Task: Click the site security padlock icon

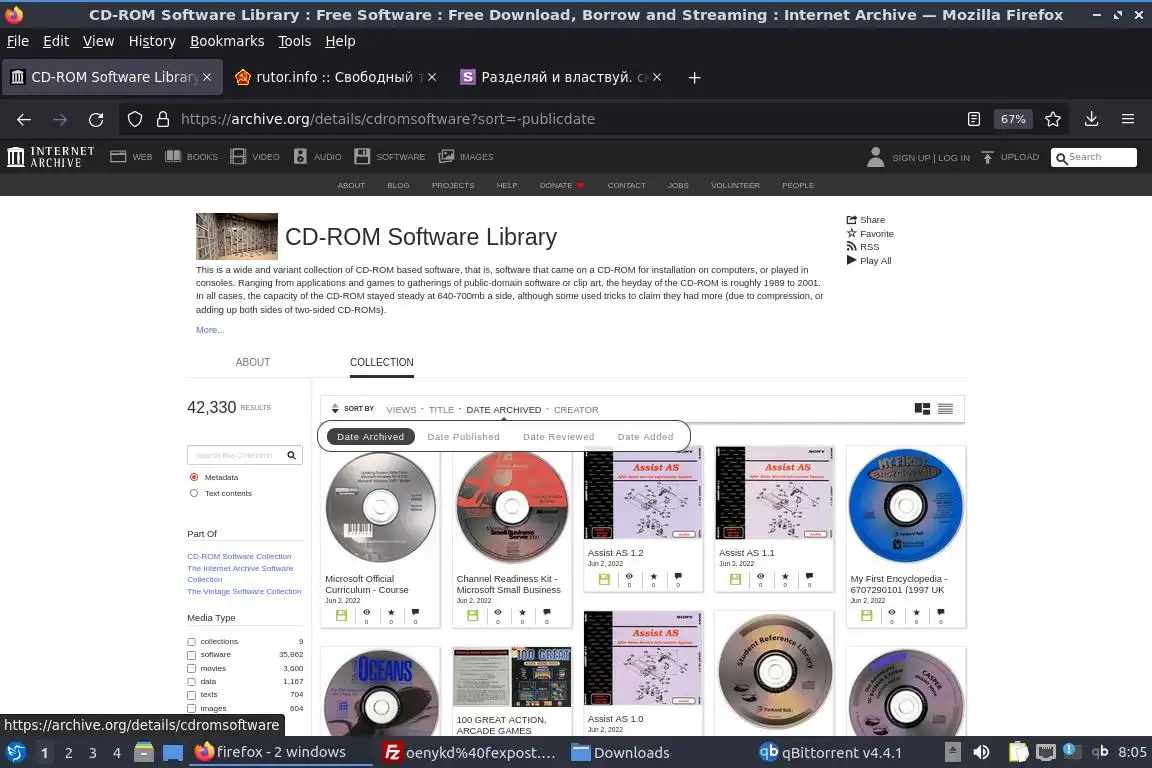Action: point(163,119)
